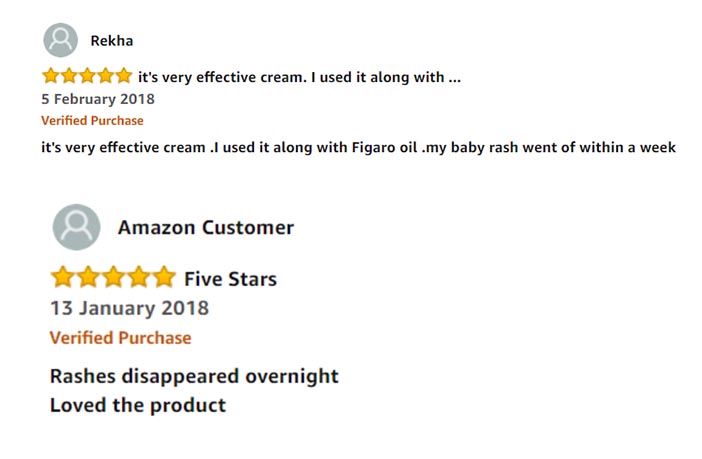Select first star in Amazon Customer's rating

63,276
